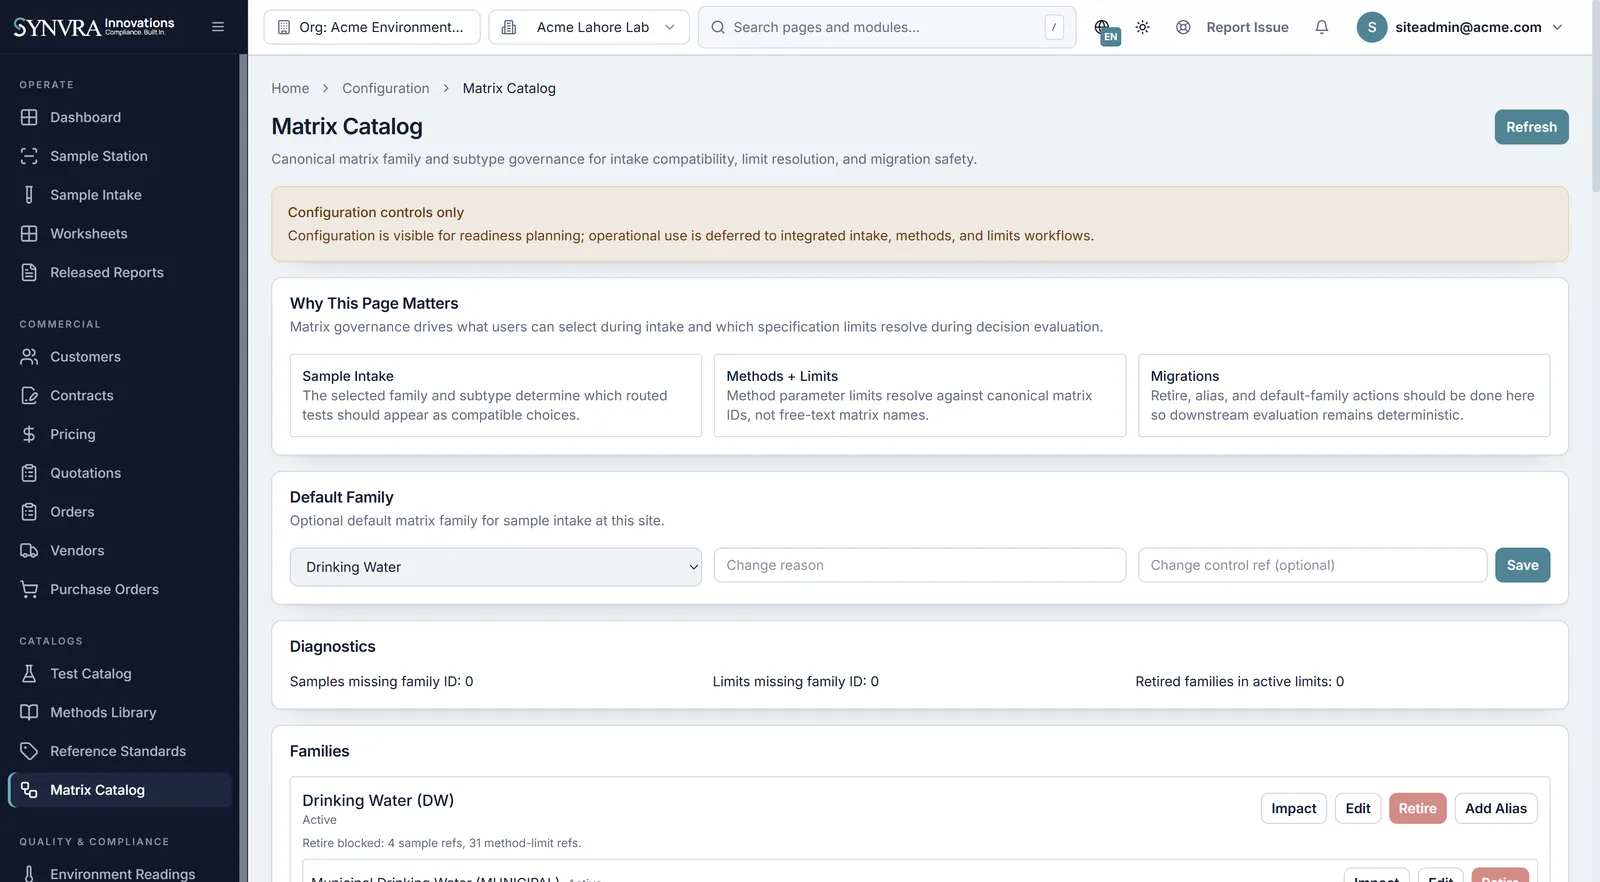The width and height of the screenshot is (1600, 882).
Task: Click the Released Reports document icon
Action: coord(29,272)
